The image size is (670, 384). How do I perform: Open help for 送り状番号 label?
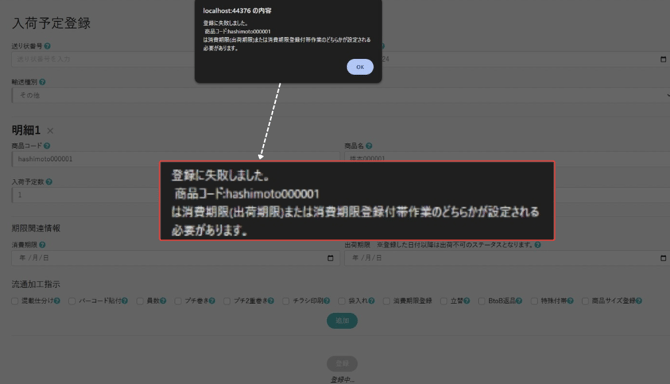click(x=47, y=46)
